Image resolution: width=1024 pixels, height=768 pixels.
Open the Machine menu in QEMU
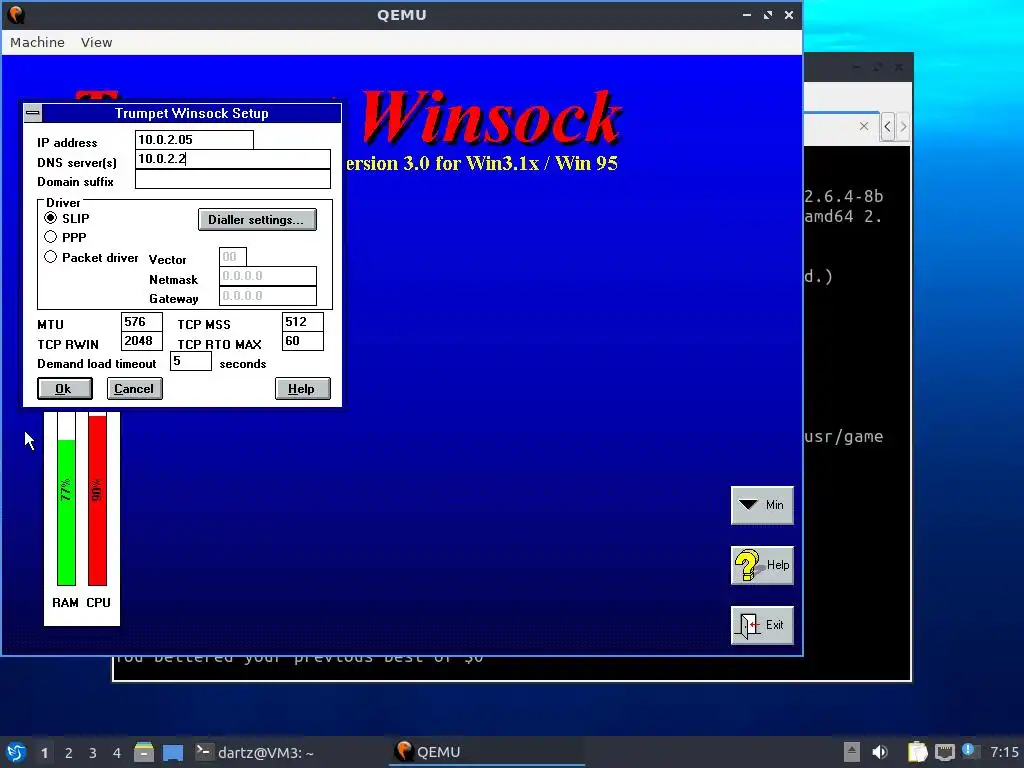pyautogui.click(x=37, y=42)
